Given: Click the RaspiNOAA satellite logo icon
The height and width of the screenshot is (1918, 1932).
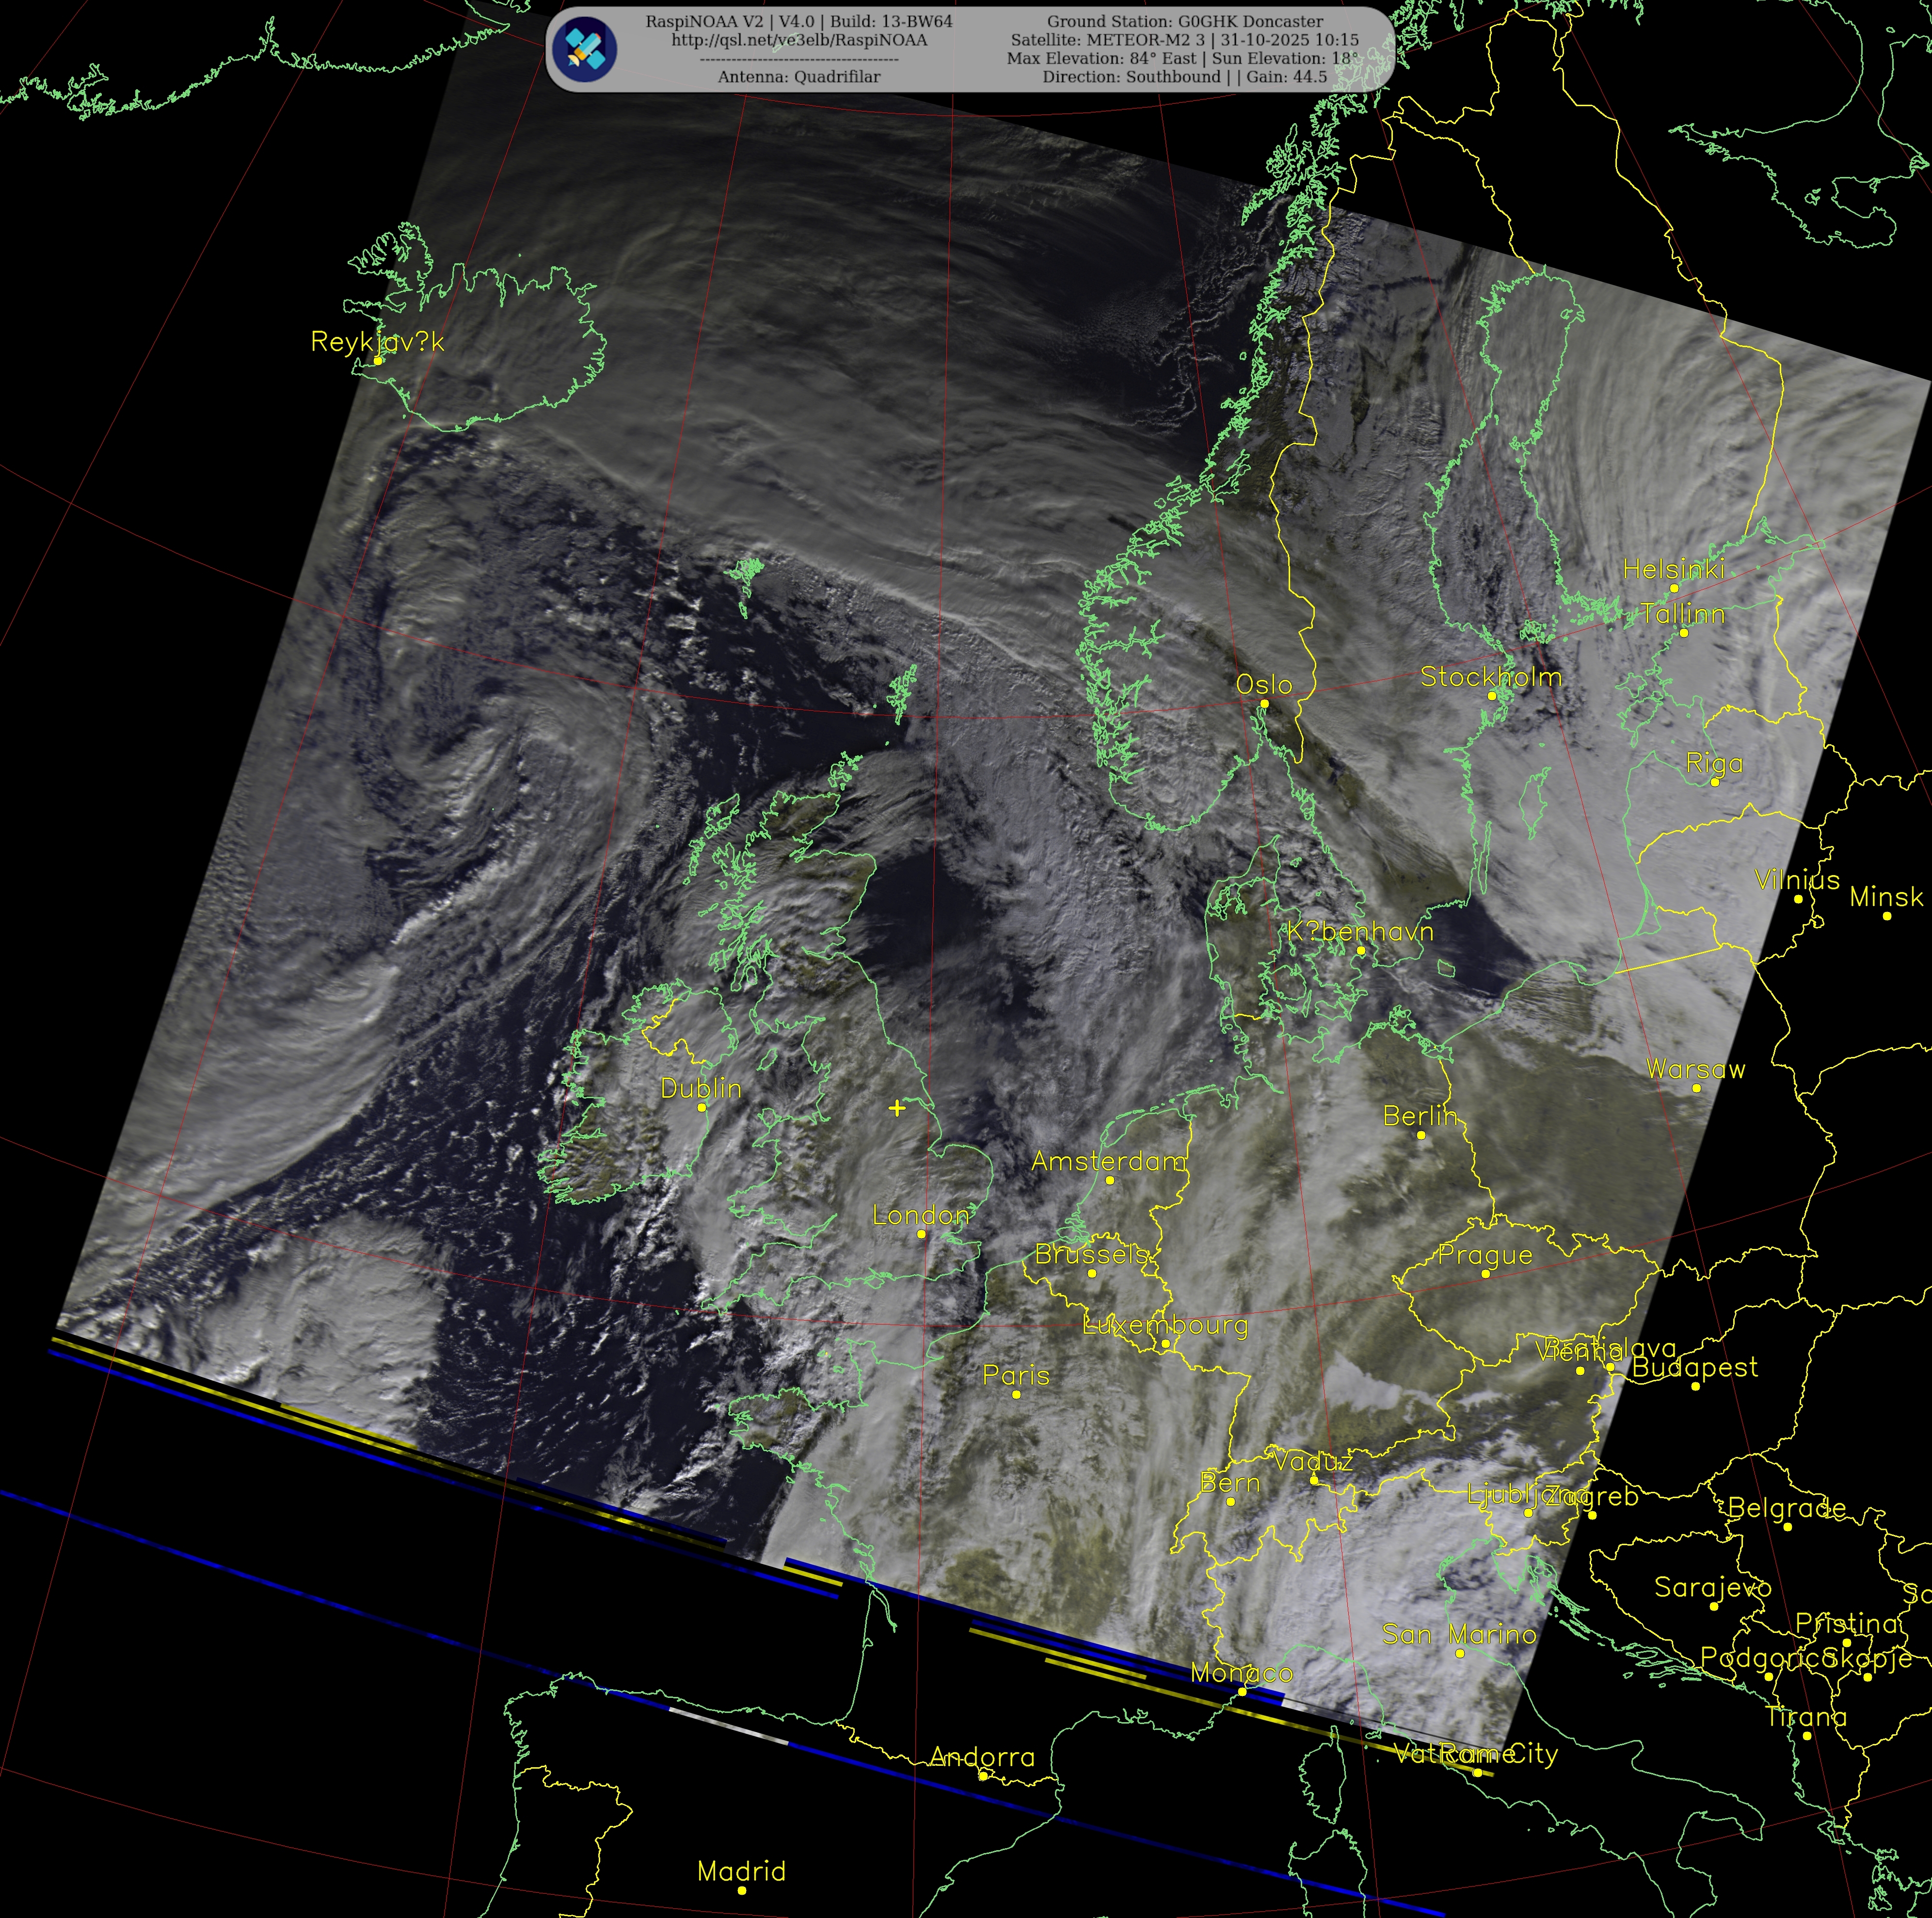Looking at the screenshot, I should (x=586, y=49).
